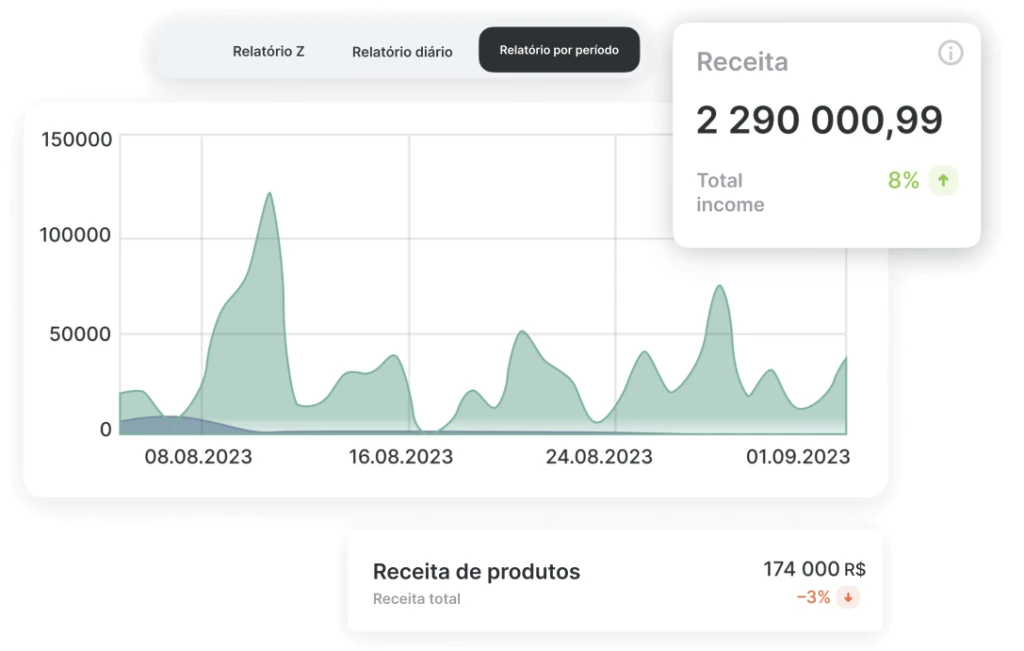This screenshot has height=651, width=1024.
Task: Click the 150000 y-axis label
Action: (76, 140)
